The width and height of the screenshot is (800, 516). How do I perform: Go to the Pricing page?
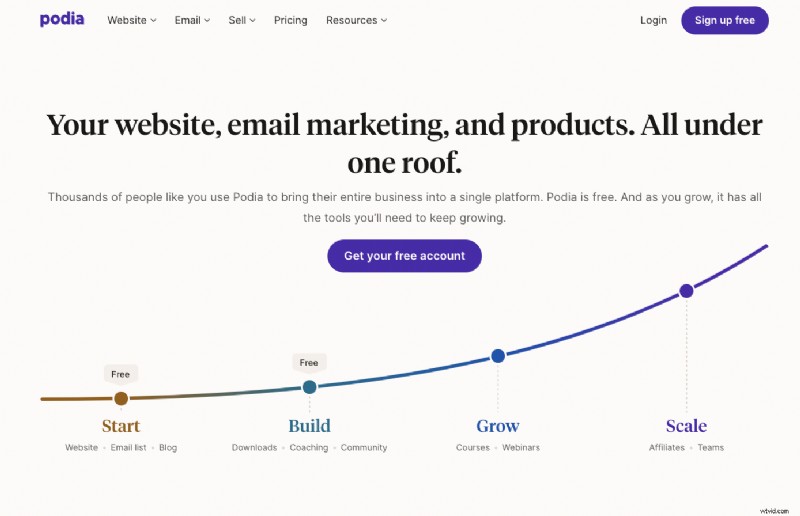click(291, 20)
